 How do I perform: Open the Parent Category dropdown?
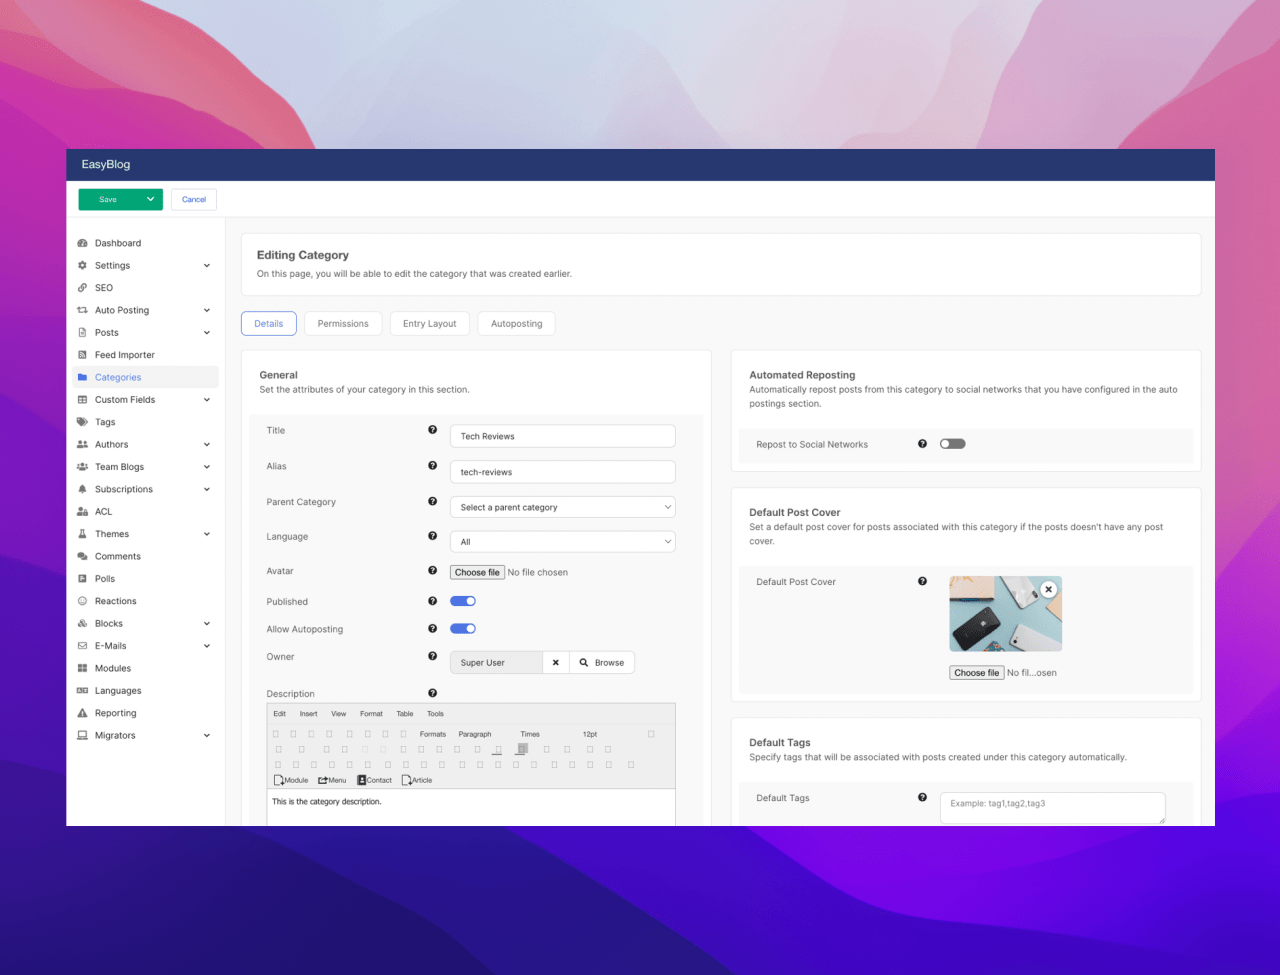562,507
